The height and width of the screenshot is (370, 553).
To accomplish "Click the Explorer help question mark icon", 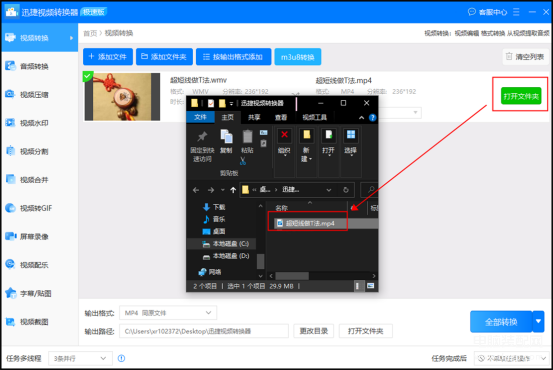I will [372, 118].
